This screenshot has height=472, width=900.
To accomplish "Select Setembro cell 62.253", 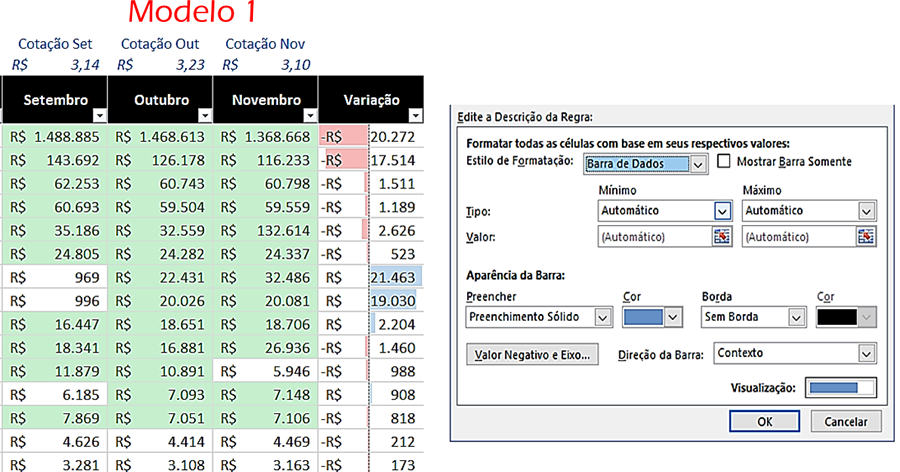I will pos(55,184).
